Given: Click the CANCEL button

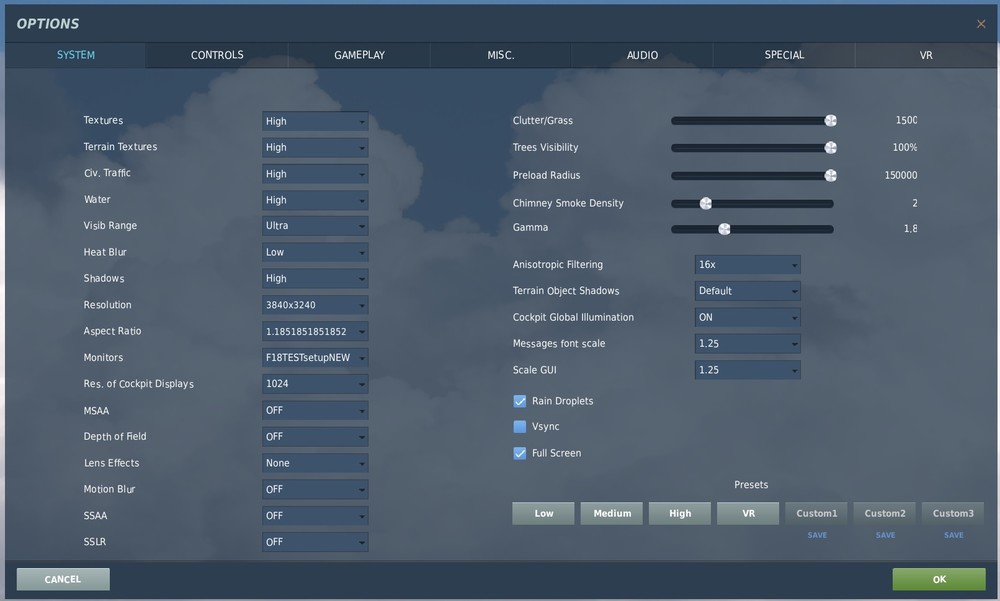Looking at the screenshot, I should 62,579.
